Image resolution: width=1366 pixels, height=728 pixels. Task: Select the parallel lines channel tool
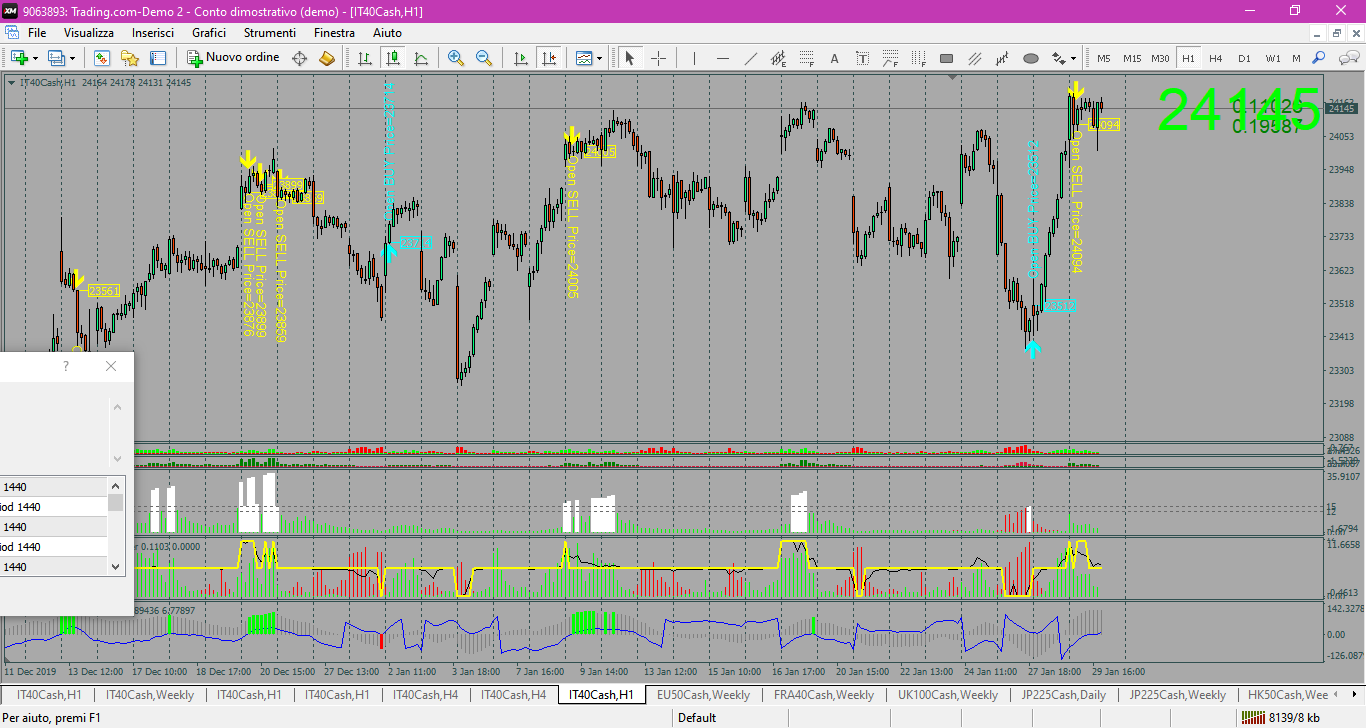975,58
